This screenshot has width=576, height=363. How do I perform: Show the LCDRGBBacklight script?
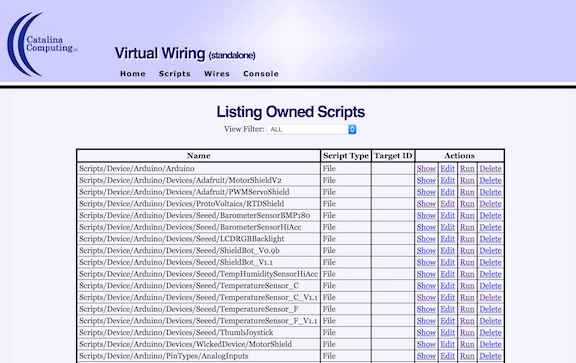[x=426, y=239]
